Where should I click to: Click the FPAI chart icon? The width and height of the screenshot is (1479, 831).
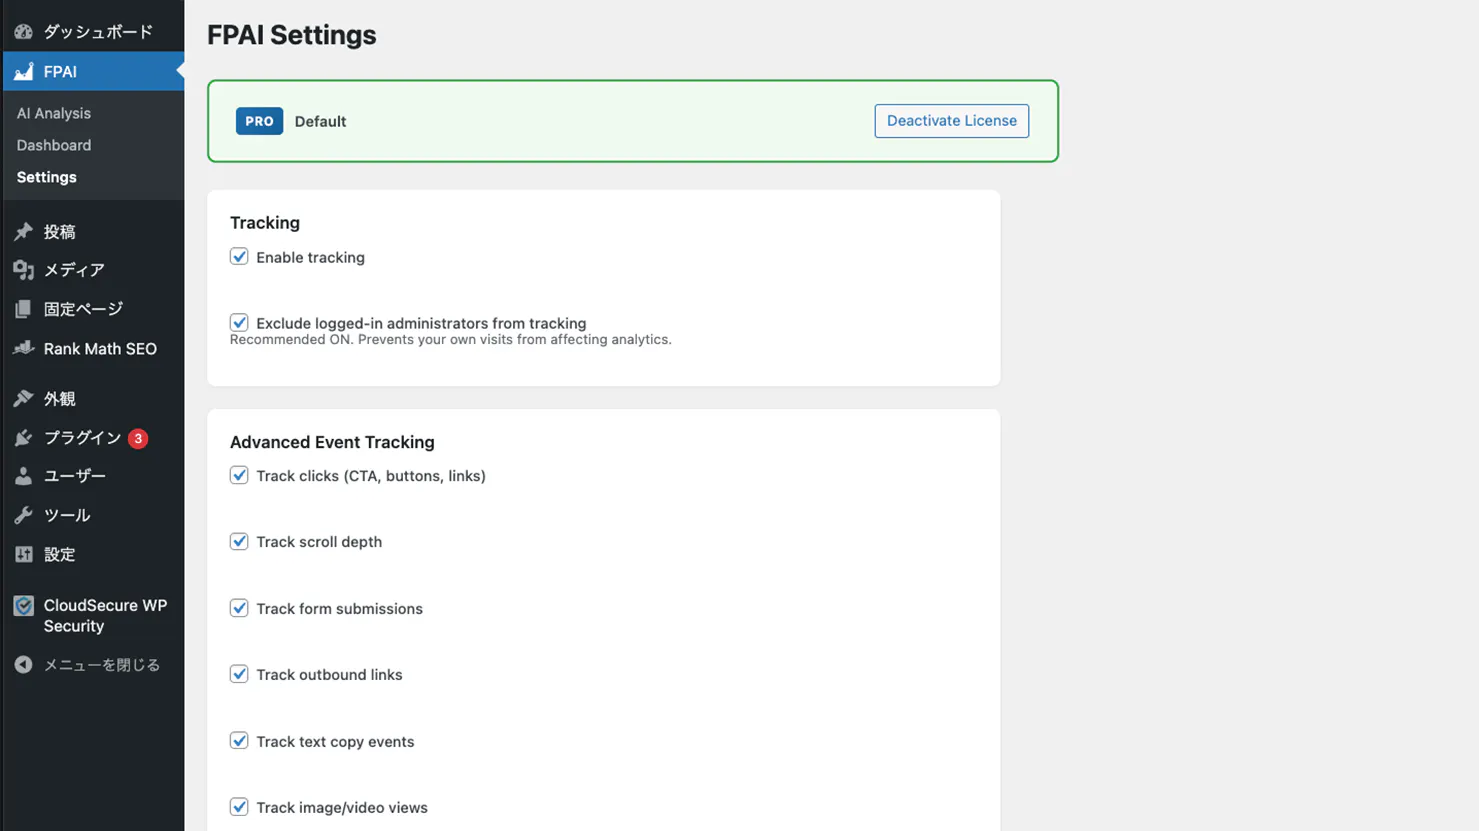(23, 71)
